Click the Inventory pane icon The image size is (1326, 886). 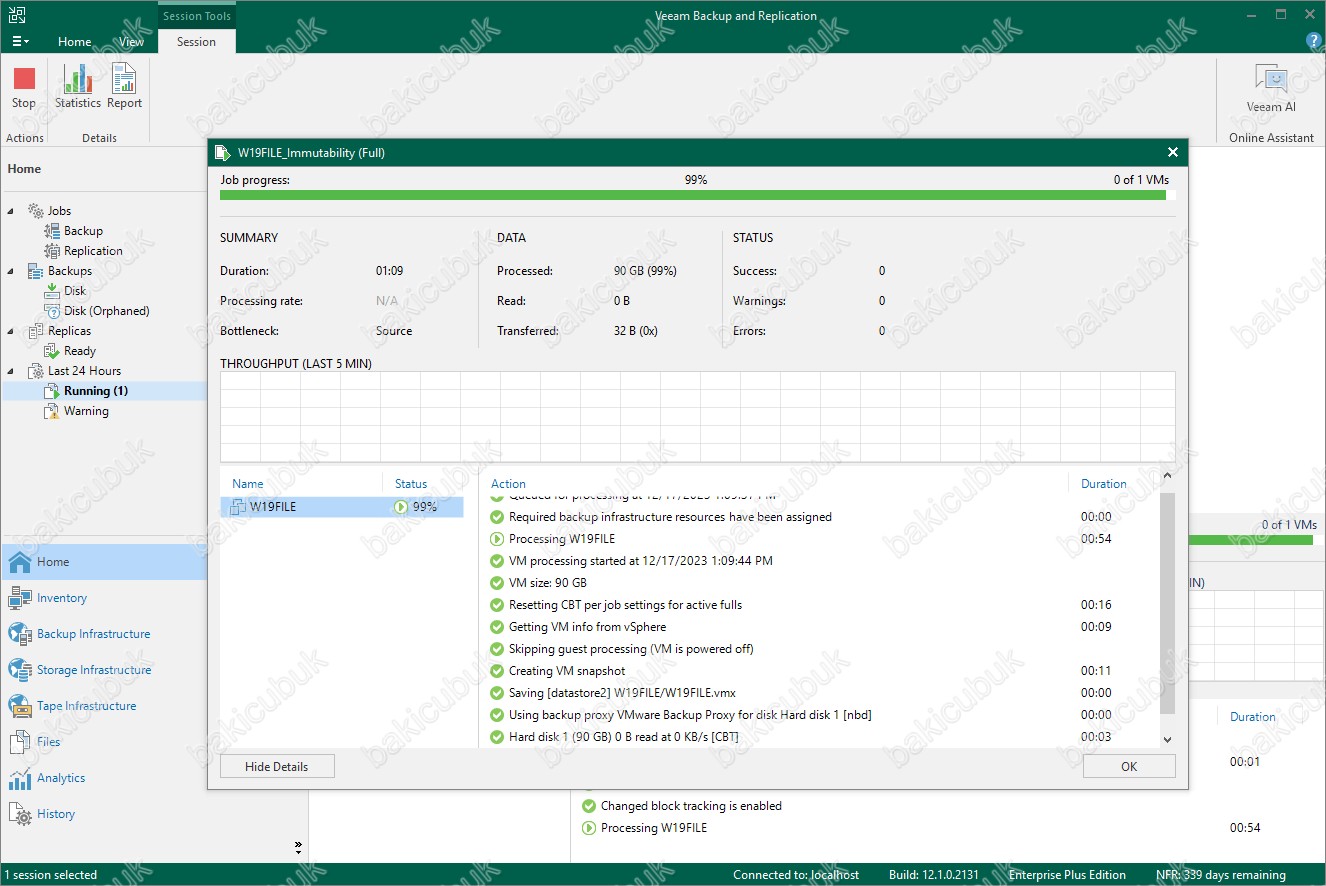[x=20, y=598]
